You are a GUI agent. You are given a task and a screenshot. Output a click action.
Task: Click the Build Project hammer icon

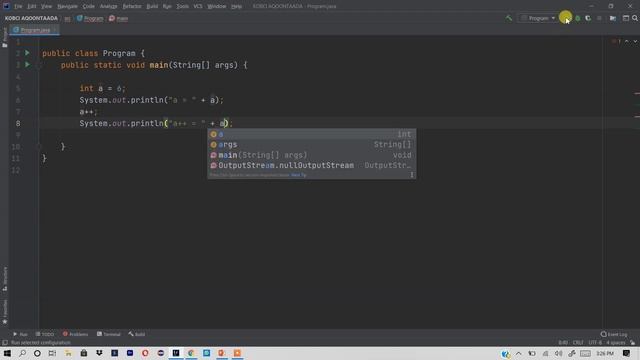point(509,18)
